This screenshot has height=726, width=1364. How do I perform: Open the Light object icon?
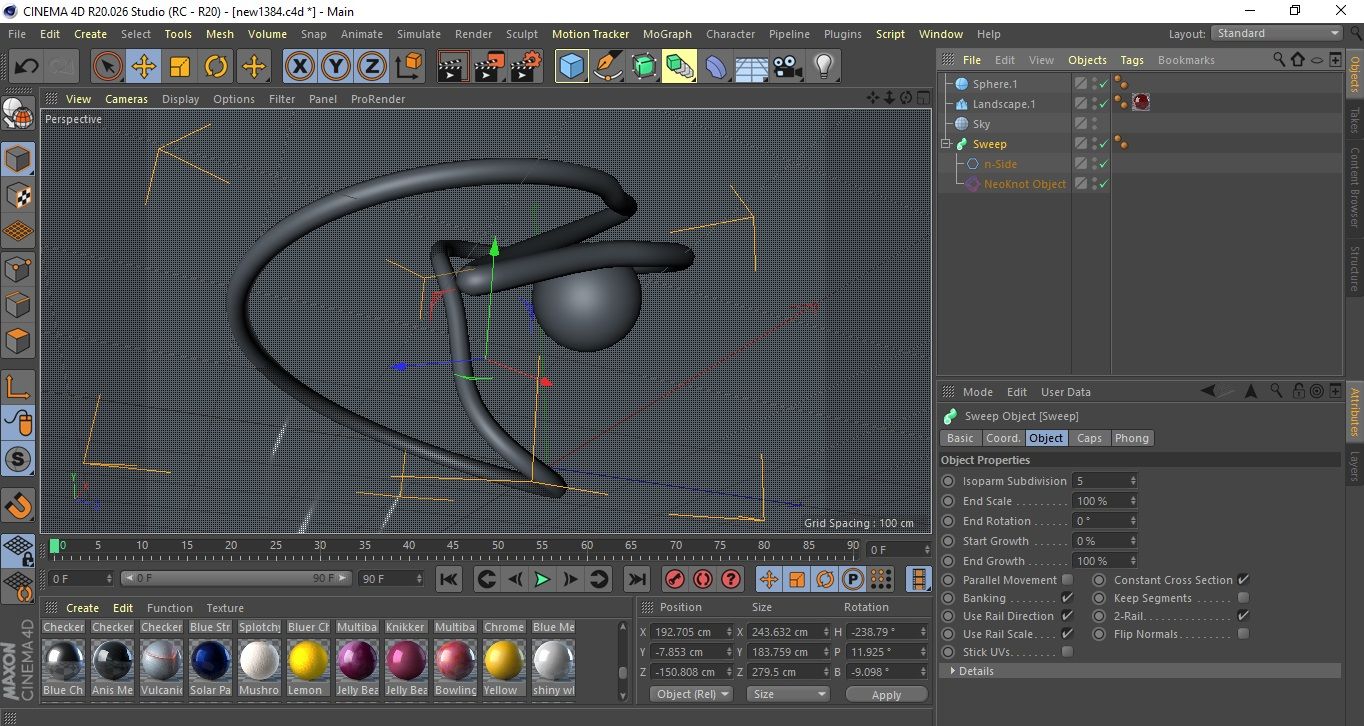tap(823, 67)
